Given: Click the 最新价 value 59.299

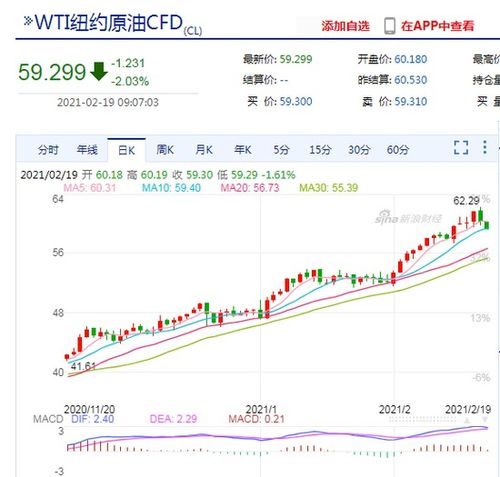Looking at the screenshot, I should click(296, 59).
